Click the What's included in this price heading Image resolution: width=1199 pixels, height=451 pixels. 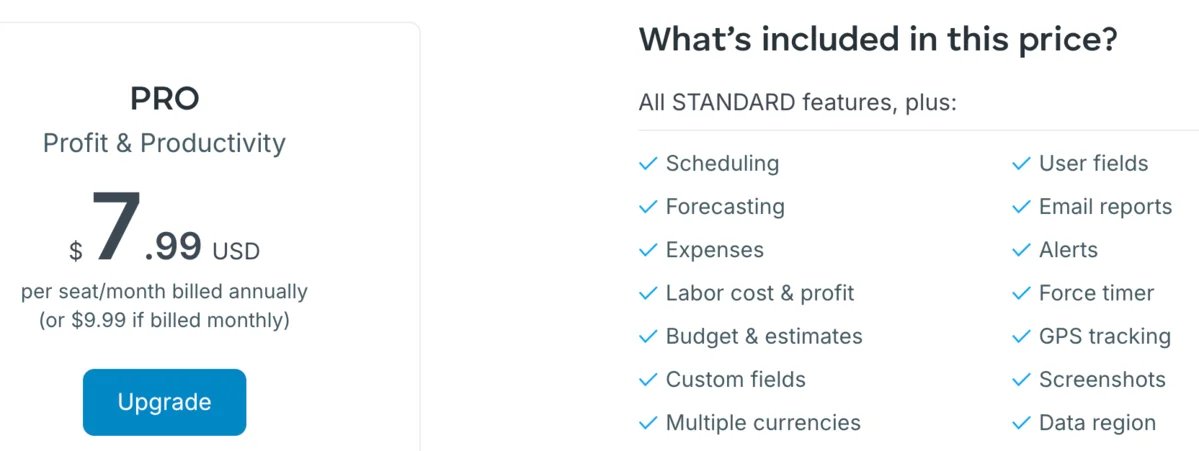[x=879, y=39]
